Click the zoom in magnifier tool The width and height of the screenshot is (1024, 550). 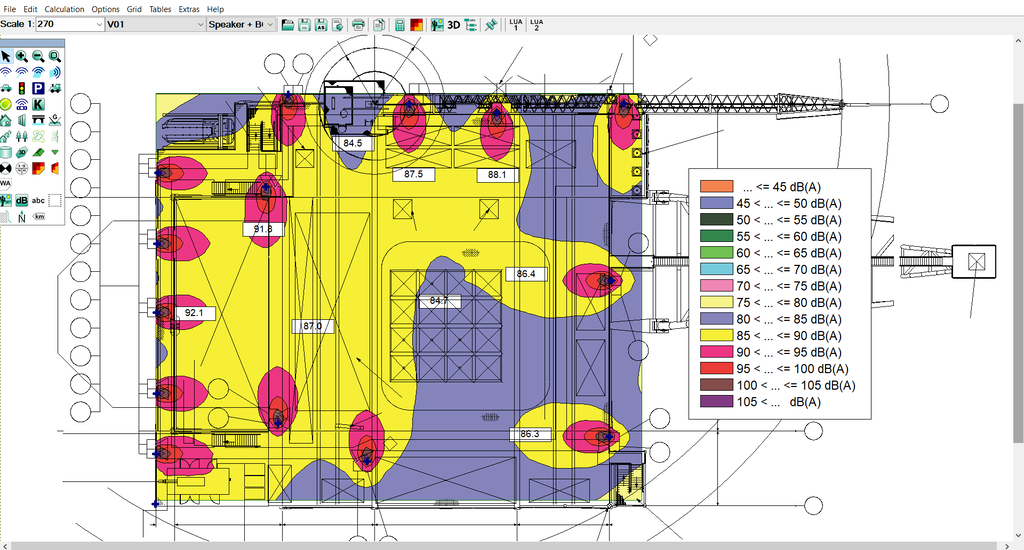22,57
